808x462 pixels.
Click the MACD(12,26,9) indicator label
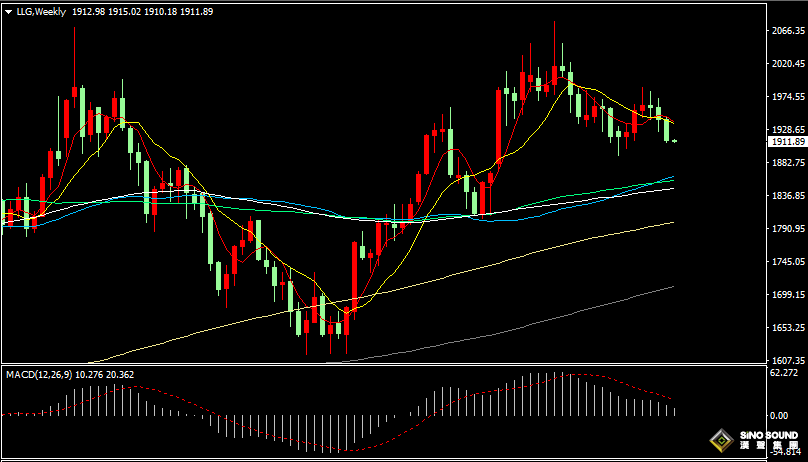[x=38, y=374]
